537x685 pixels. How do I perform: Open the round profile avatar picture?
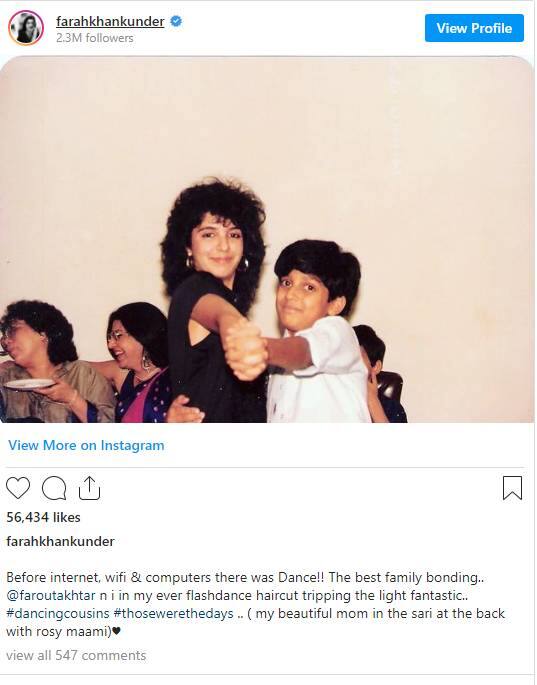click(x=26, y=28)
